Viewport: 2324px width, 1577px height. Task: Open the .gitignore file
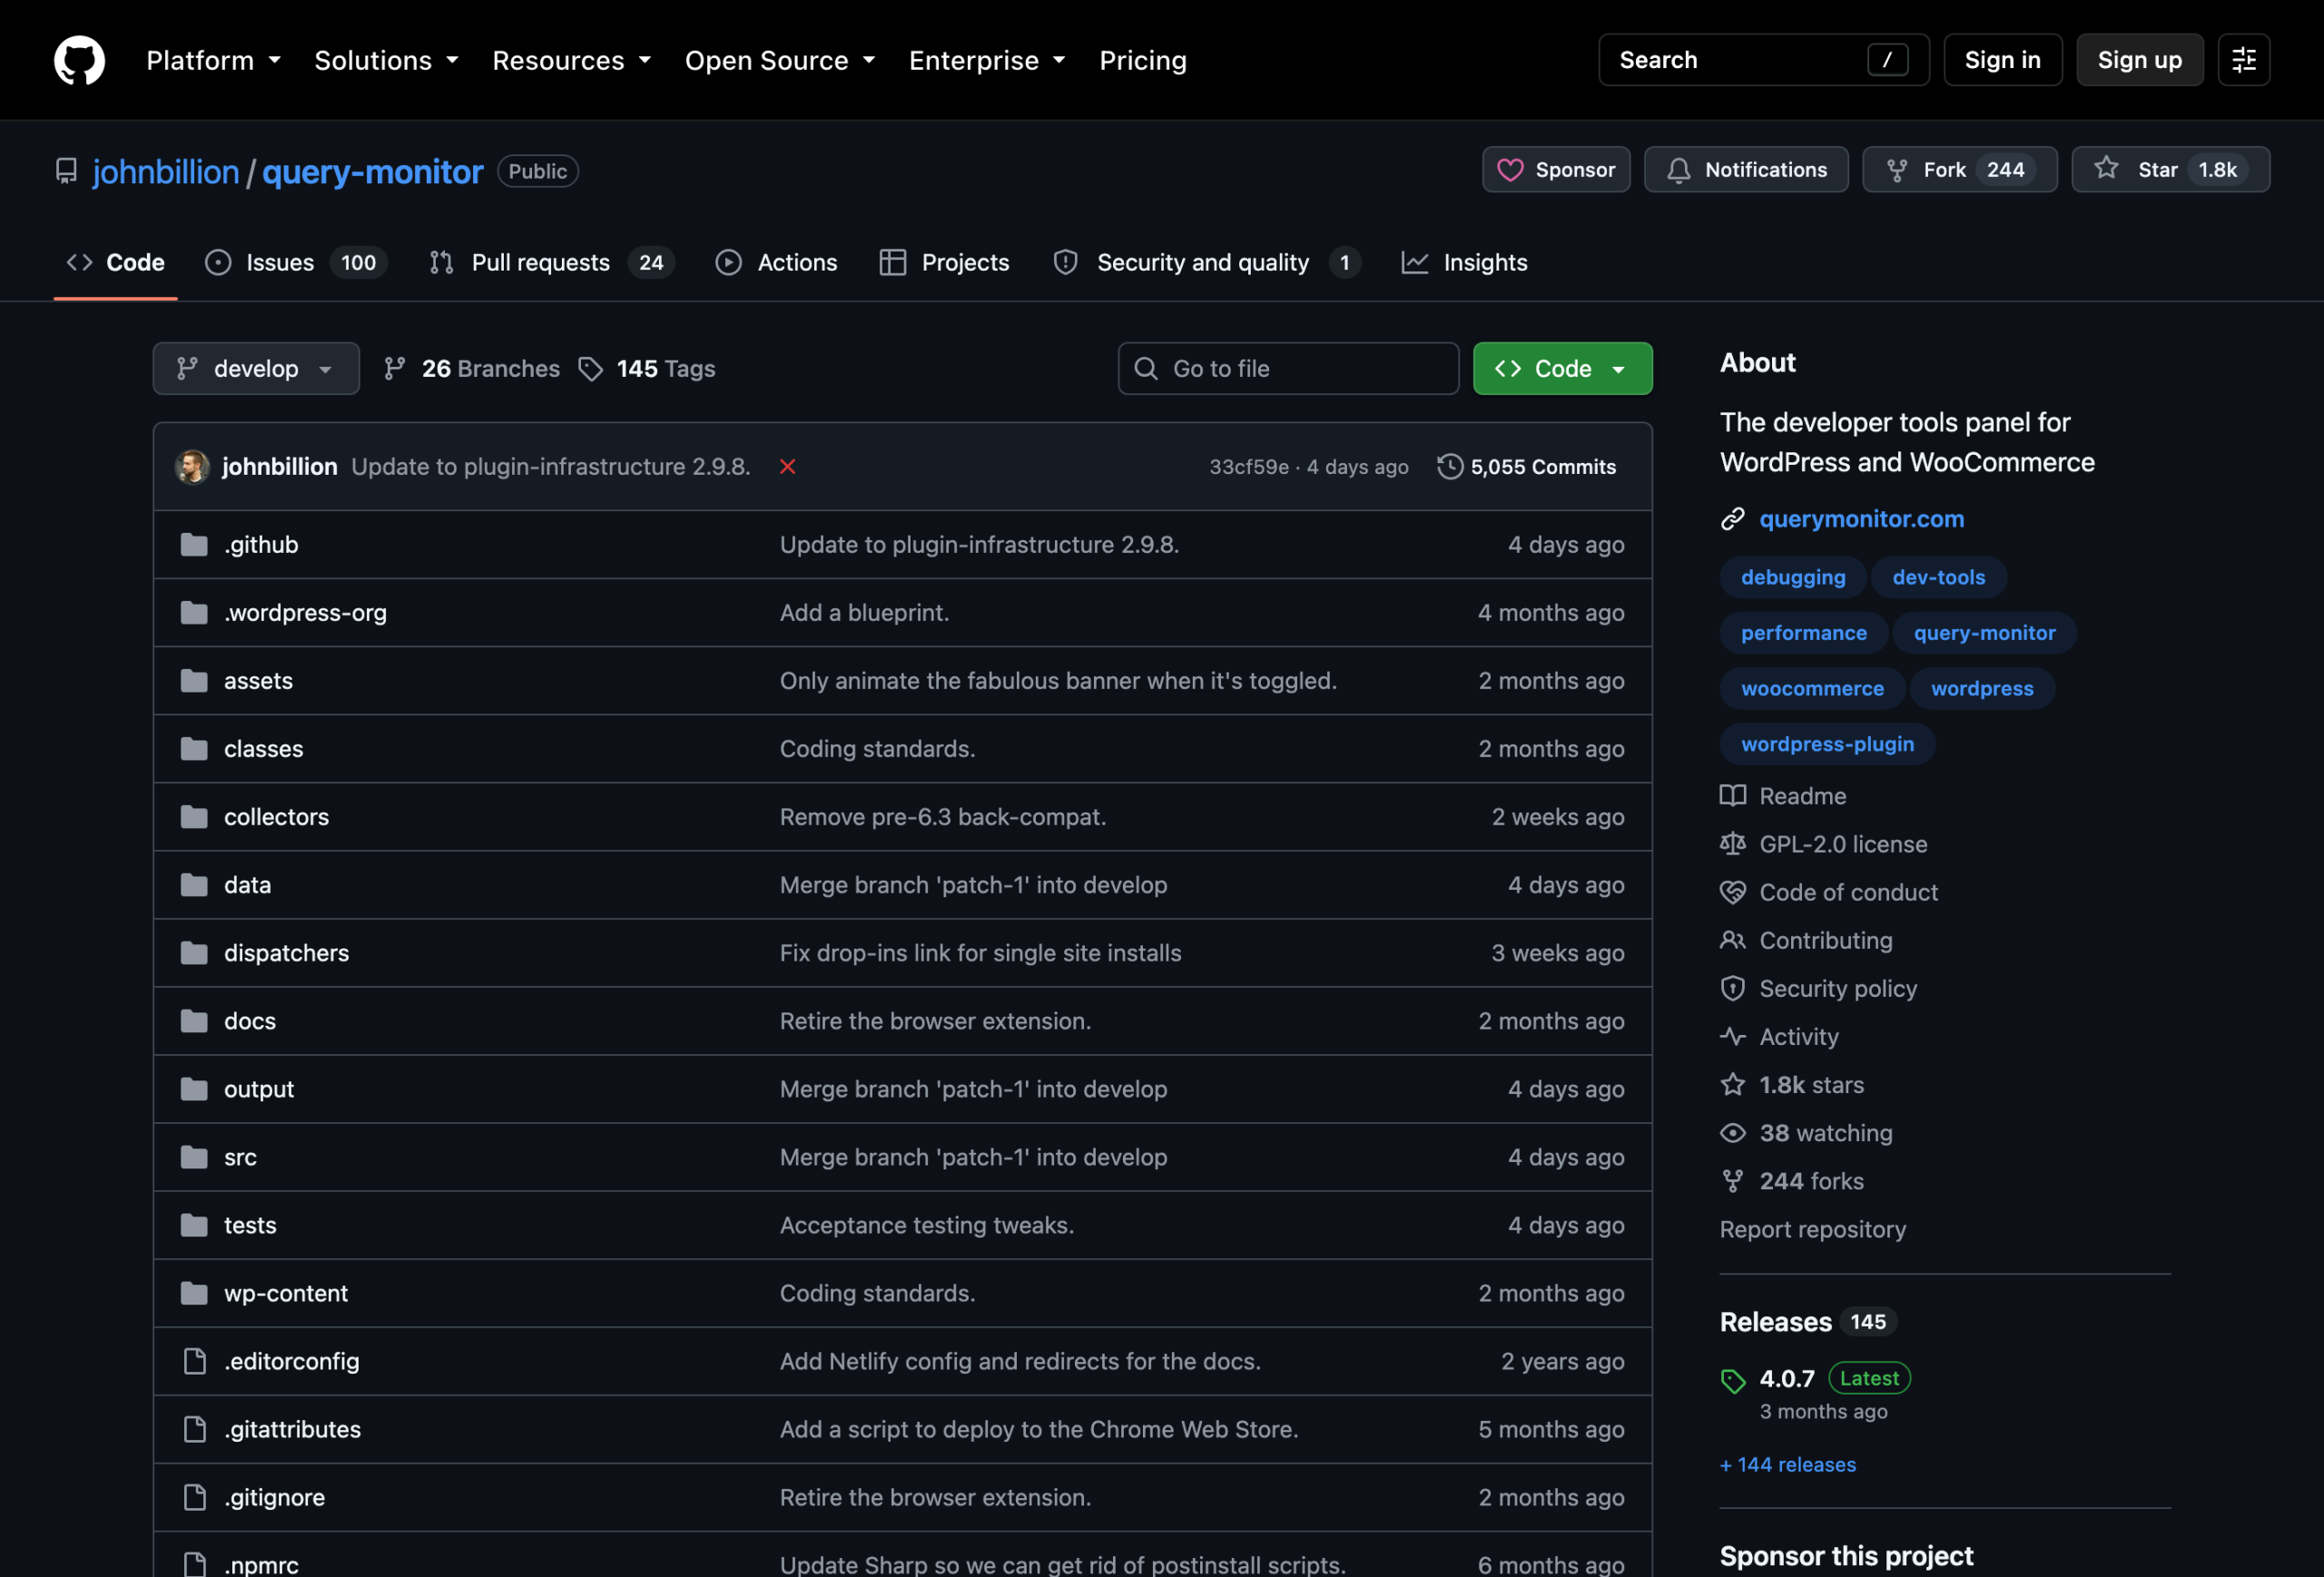[274, 1497]
